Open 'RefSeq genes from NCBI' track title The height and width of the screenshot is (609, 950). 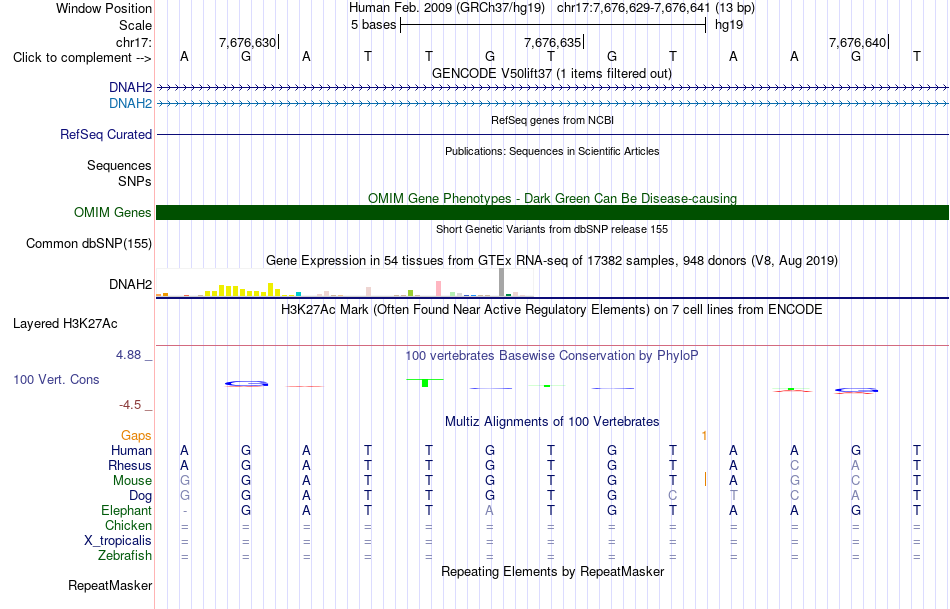(552, 120)
